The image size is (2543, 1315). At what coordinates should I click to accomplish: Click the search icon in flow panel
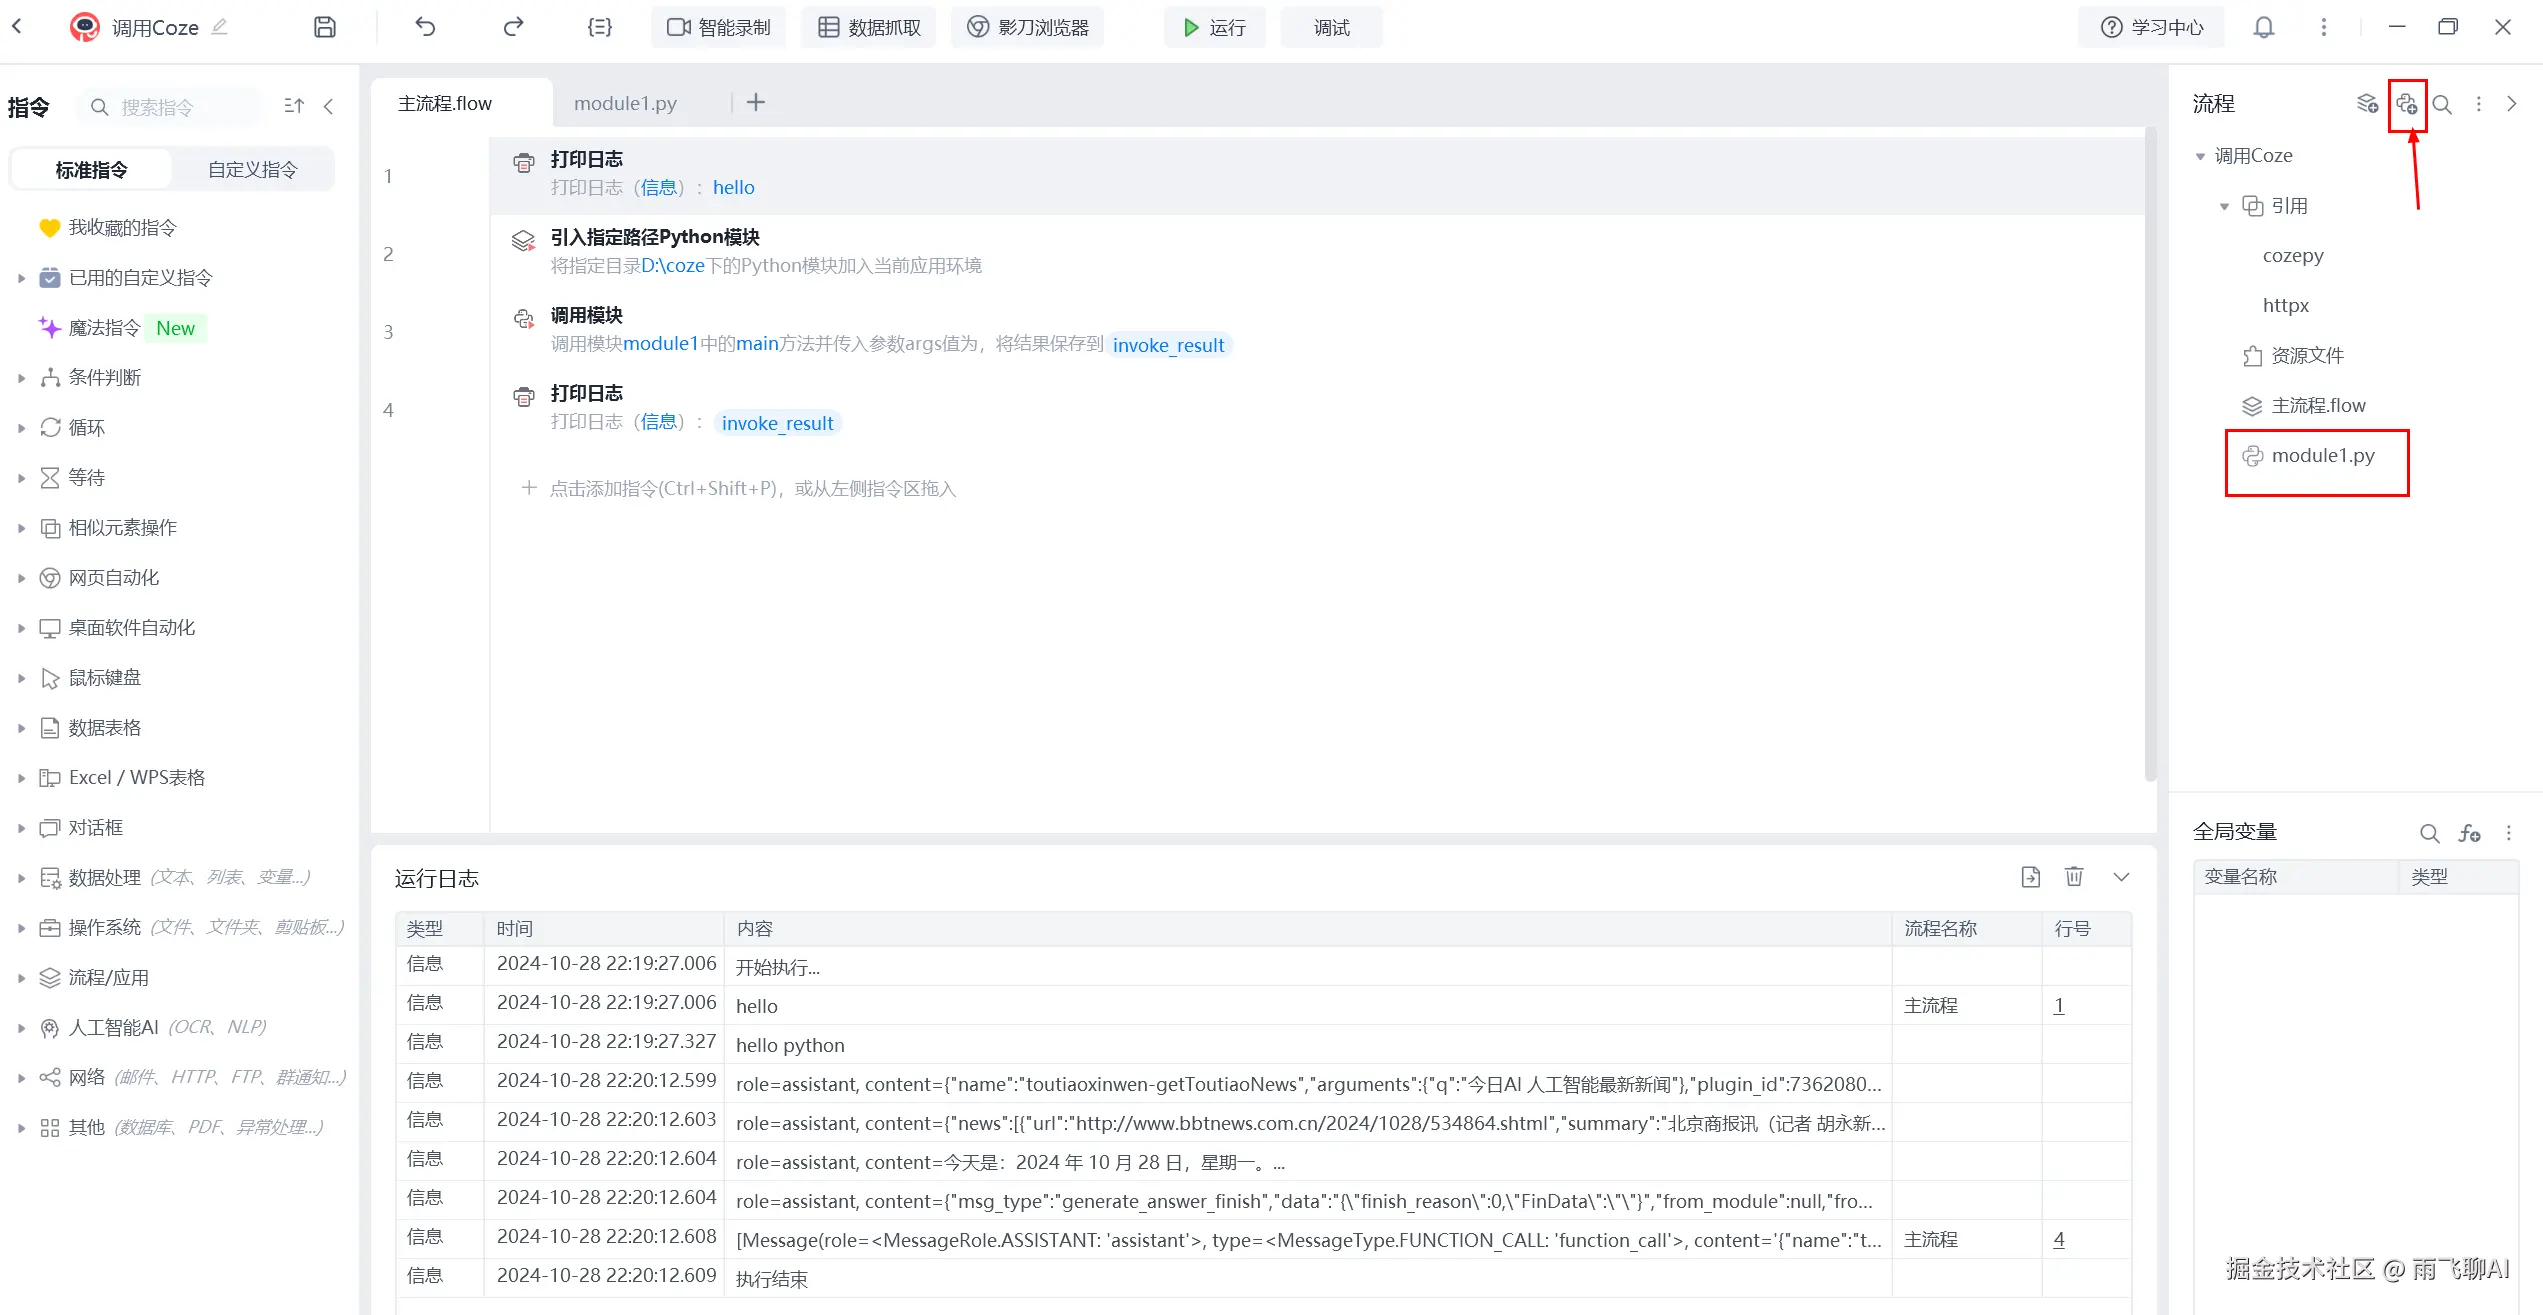(x=2442, y=104)
